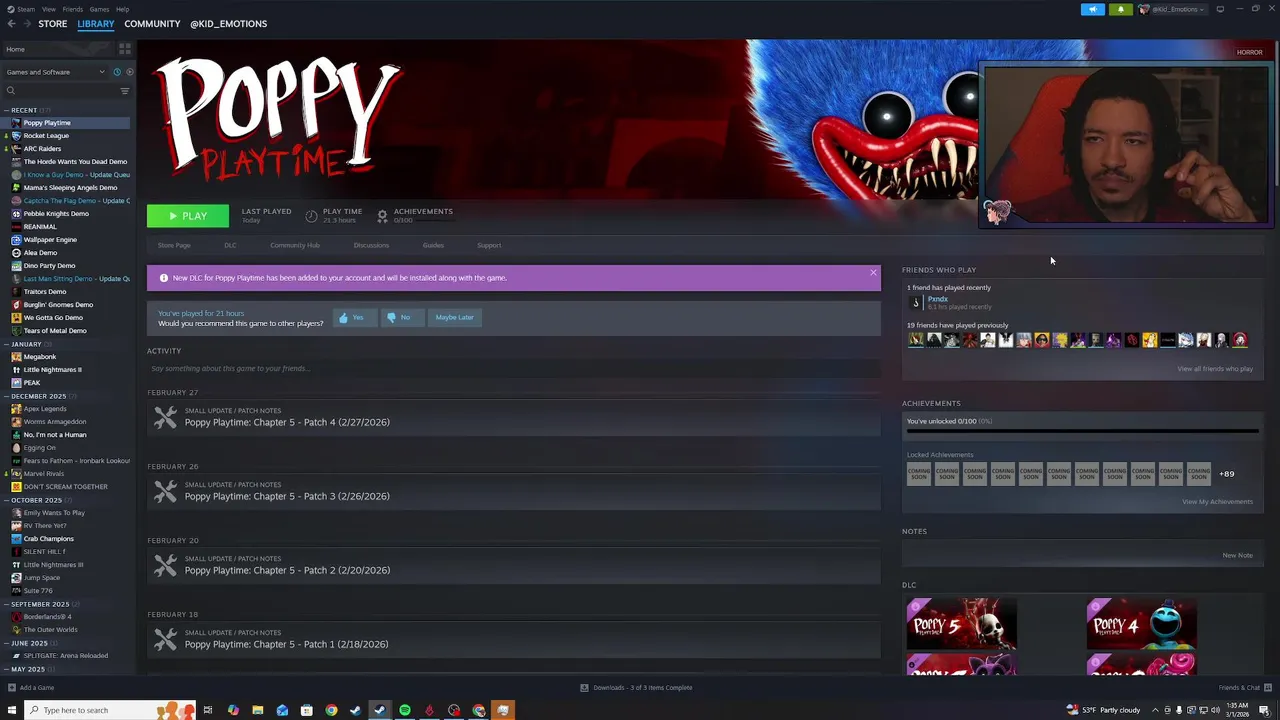The image size is (1280, 720).
Task: Click the activity post input field
Action: click(514, 368)
